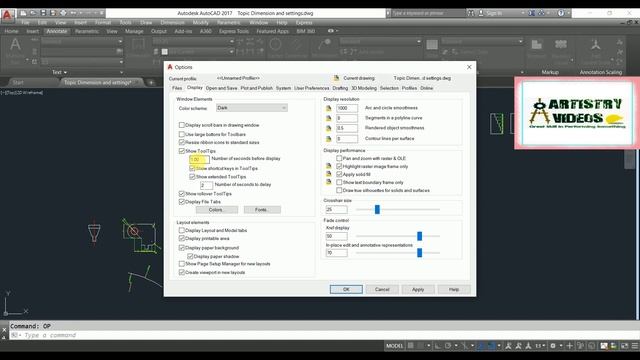Image resolution: width=640 pixels, height=360 pixels.
Task: Open the Dimension menu in menu bar
Action: [172, 22]
